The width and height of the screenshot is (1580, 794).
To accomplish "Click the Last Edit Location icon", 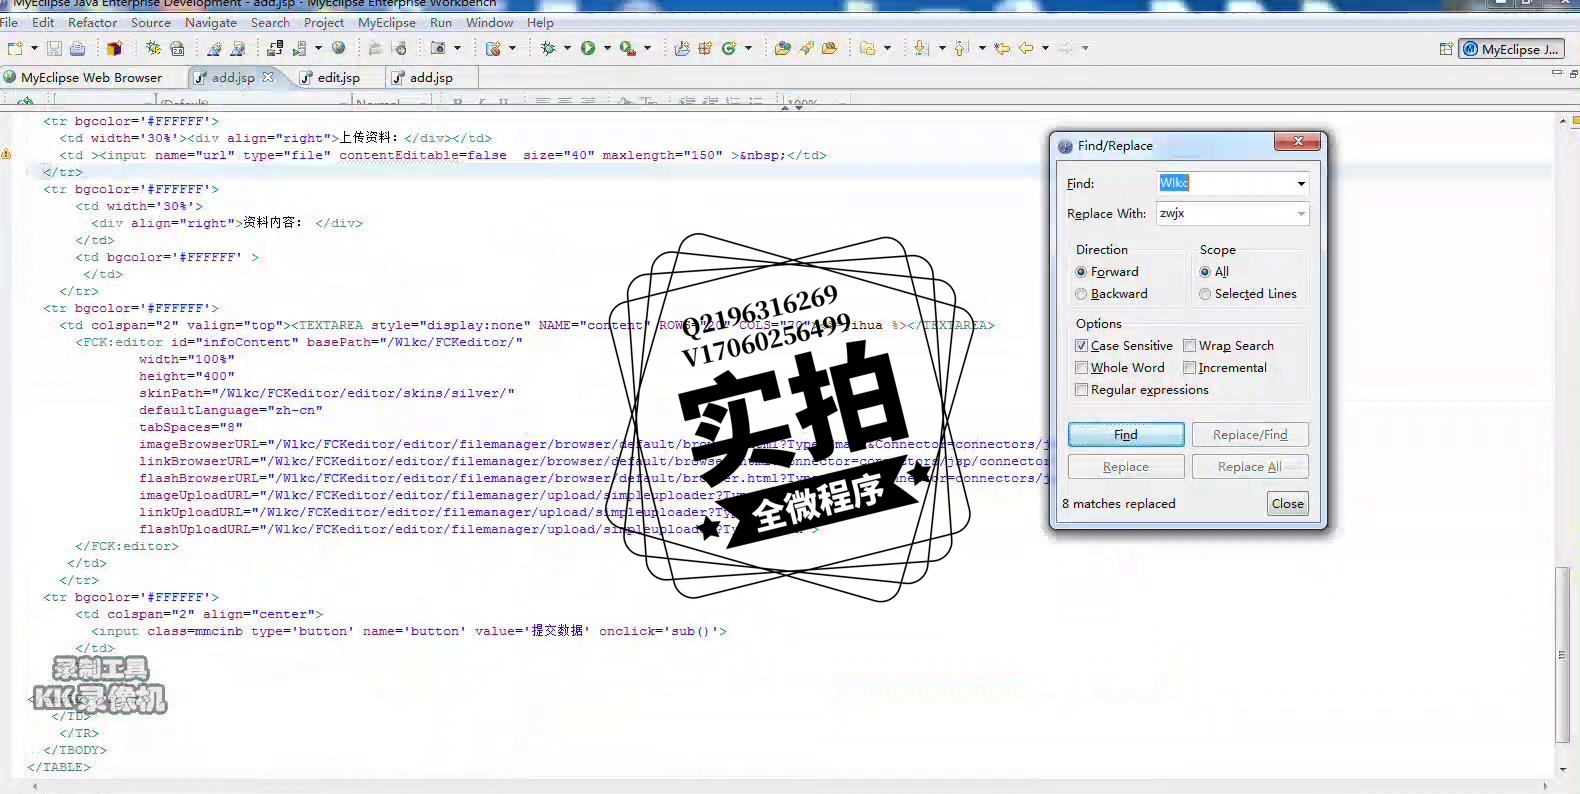I will click(x=1002, y=48).
